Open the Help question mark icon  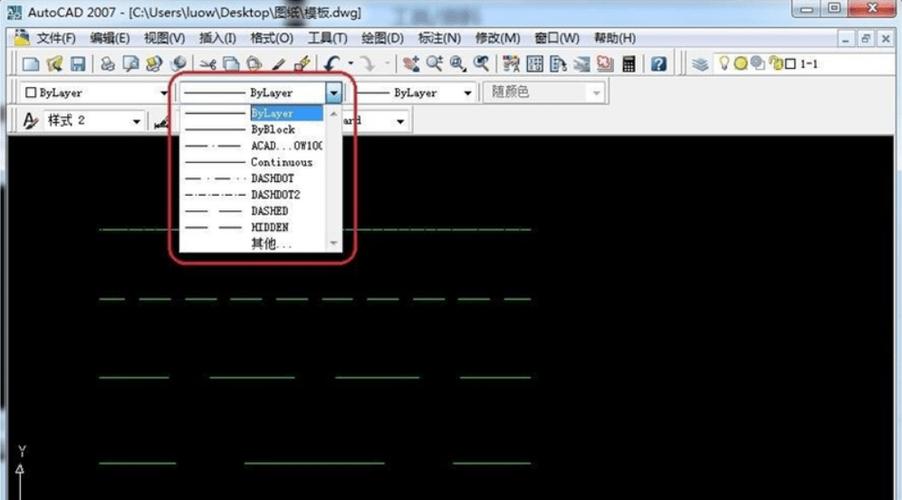659,64
